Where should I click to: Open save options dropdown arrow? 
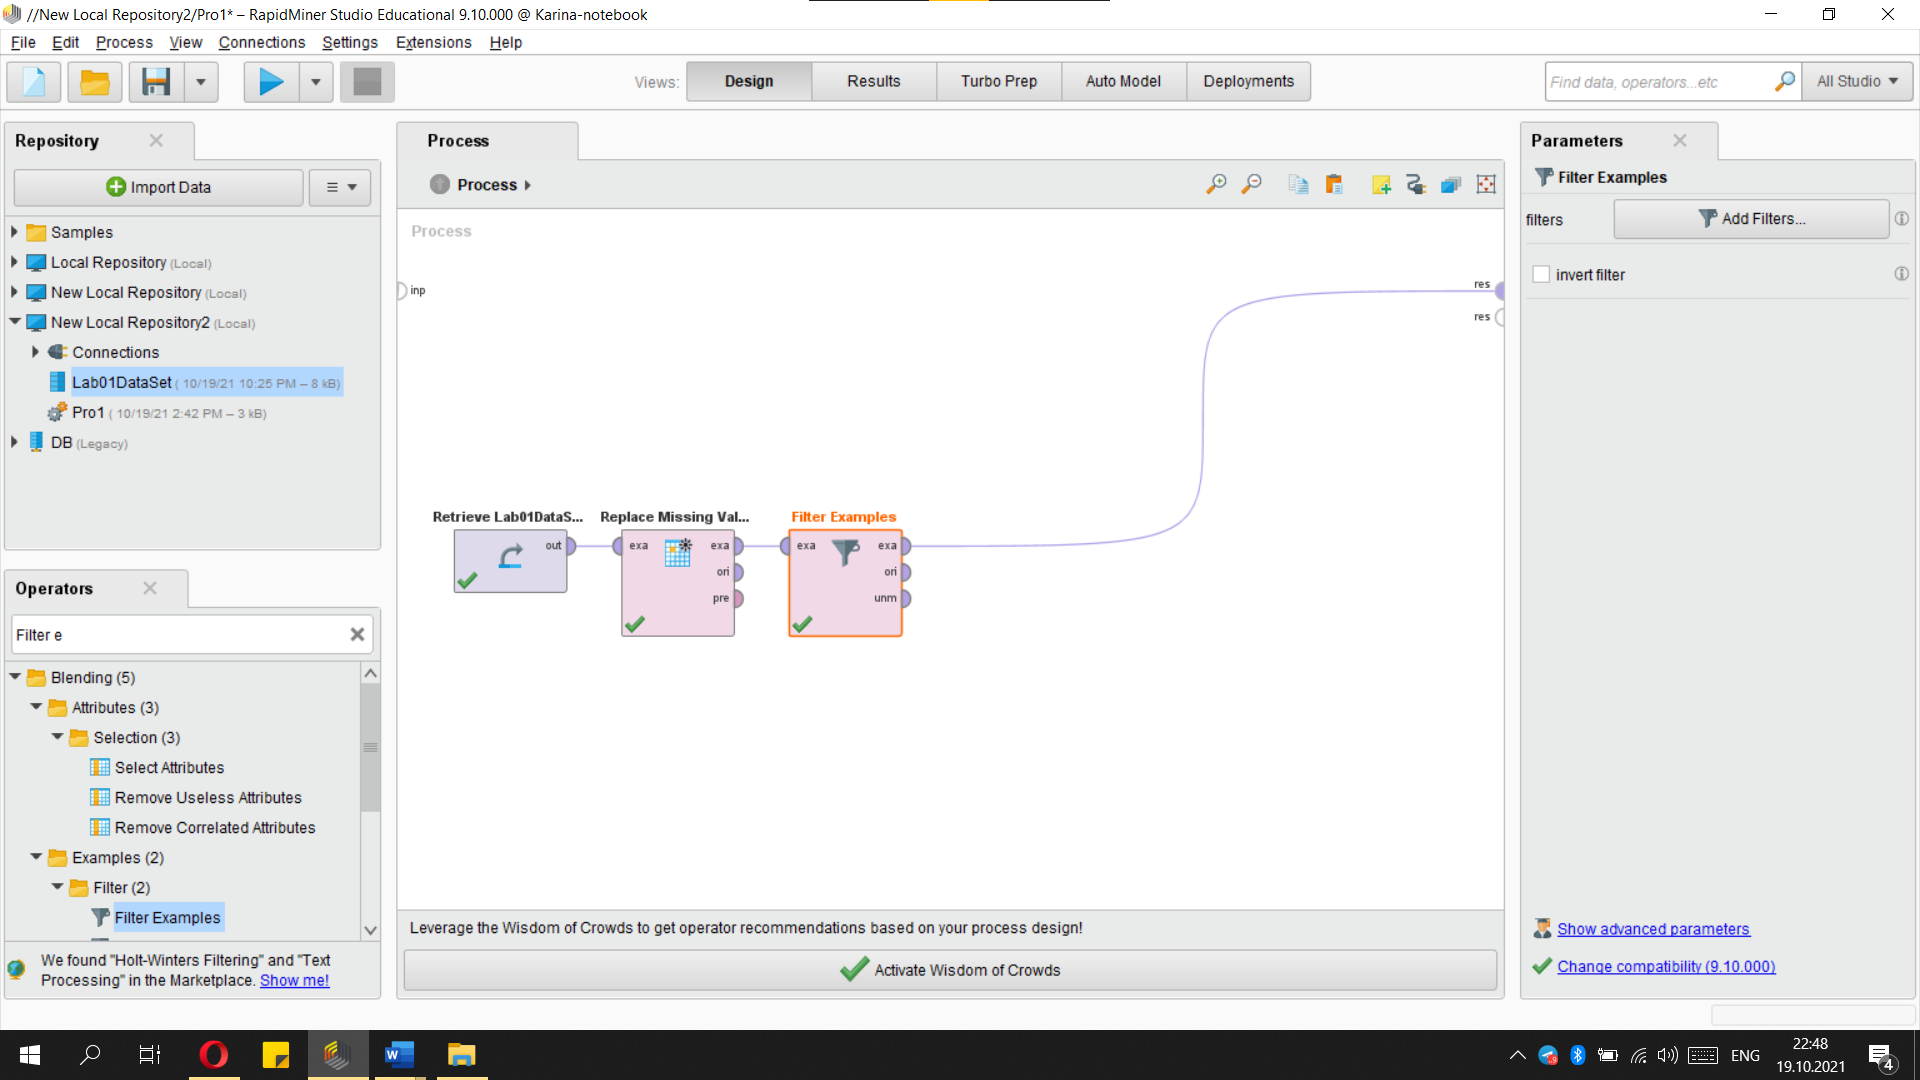coord(201,81)
